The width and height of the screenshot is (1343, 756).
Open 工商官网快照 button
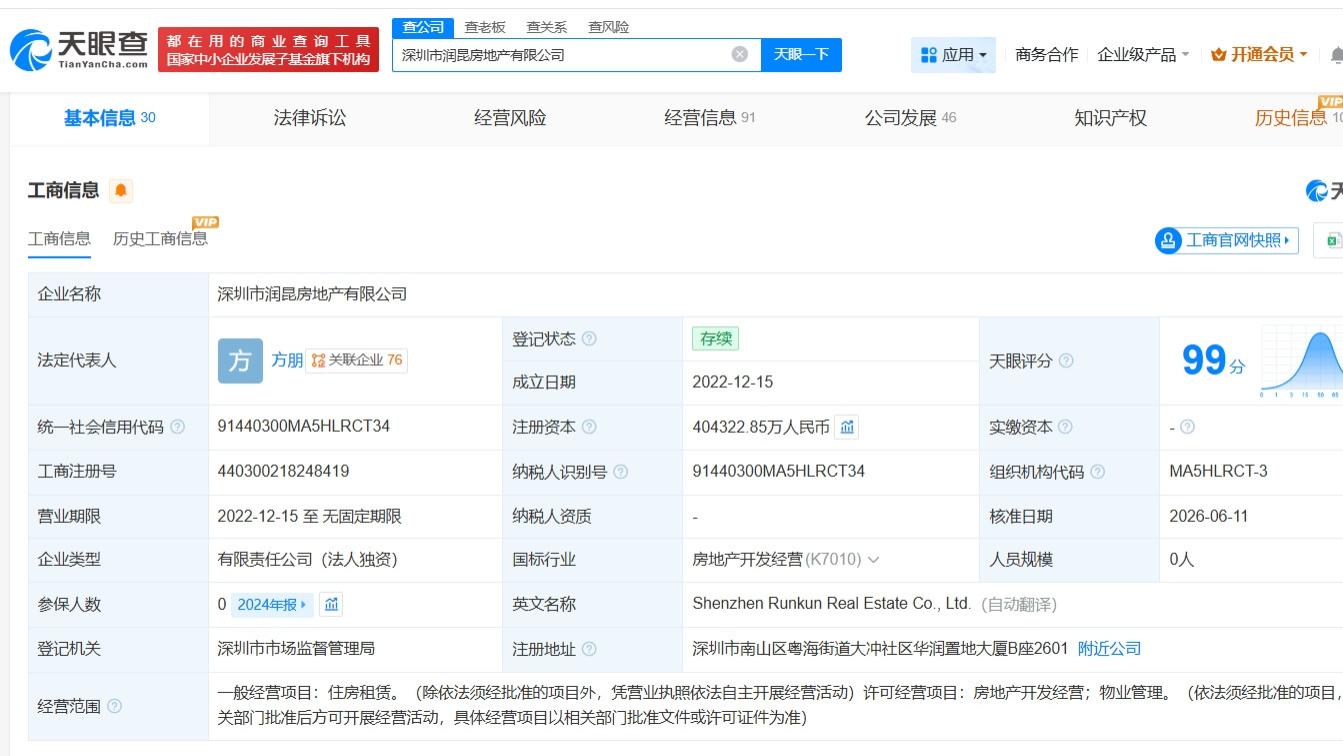(1227, 240)
